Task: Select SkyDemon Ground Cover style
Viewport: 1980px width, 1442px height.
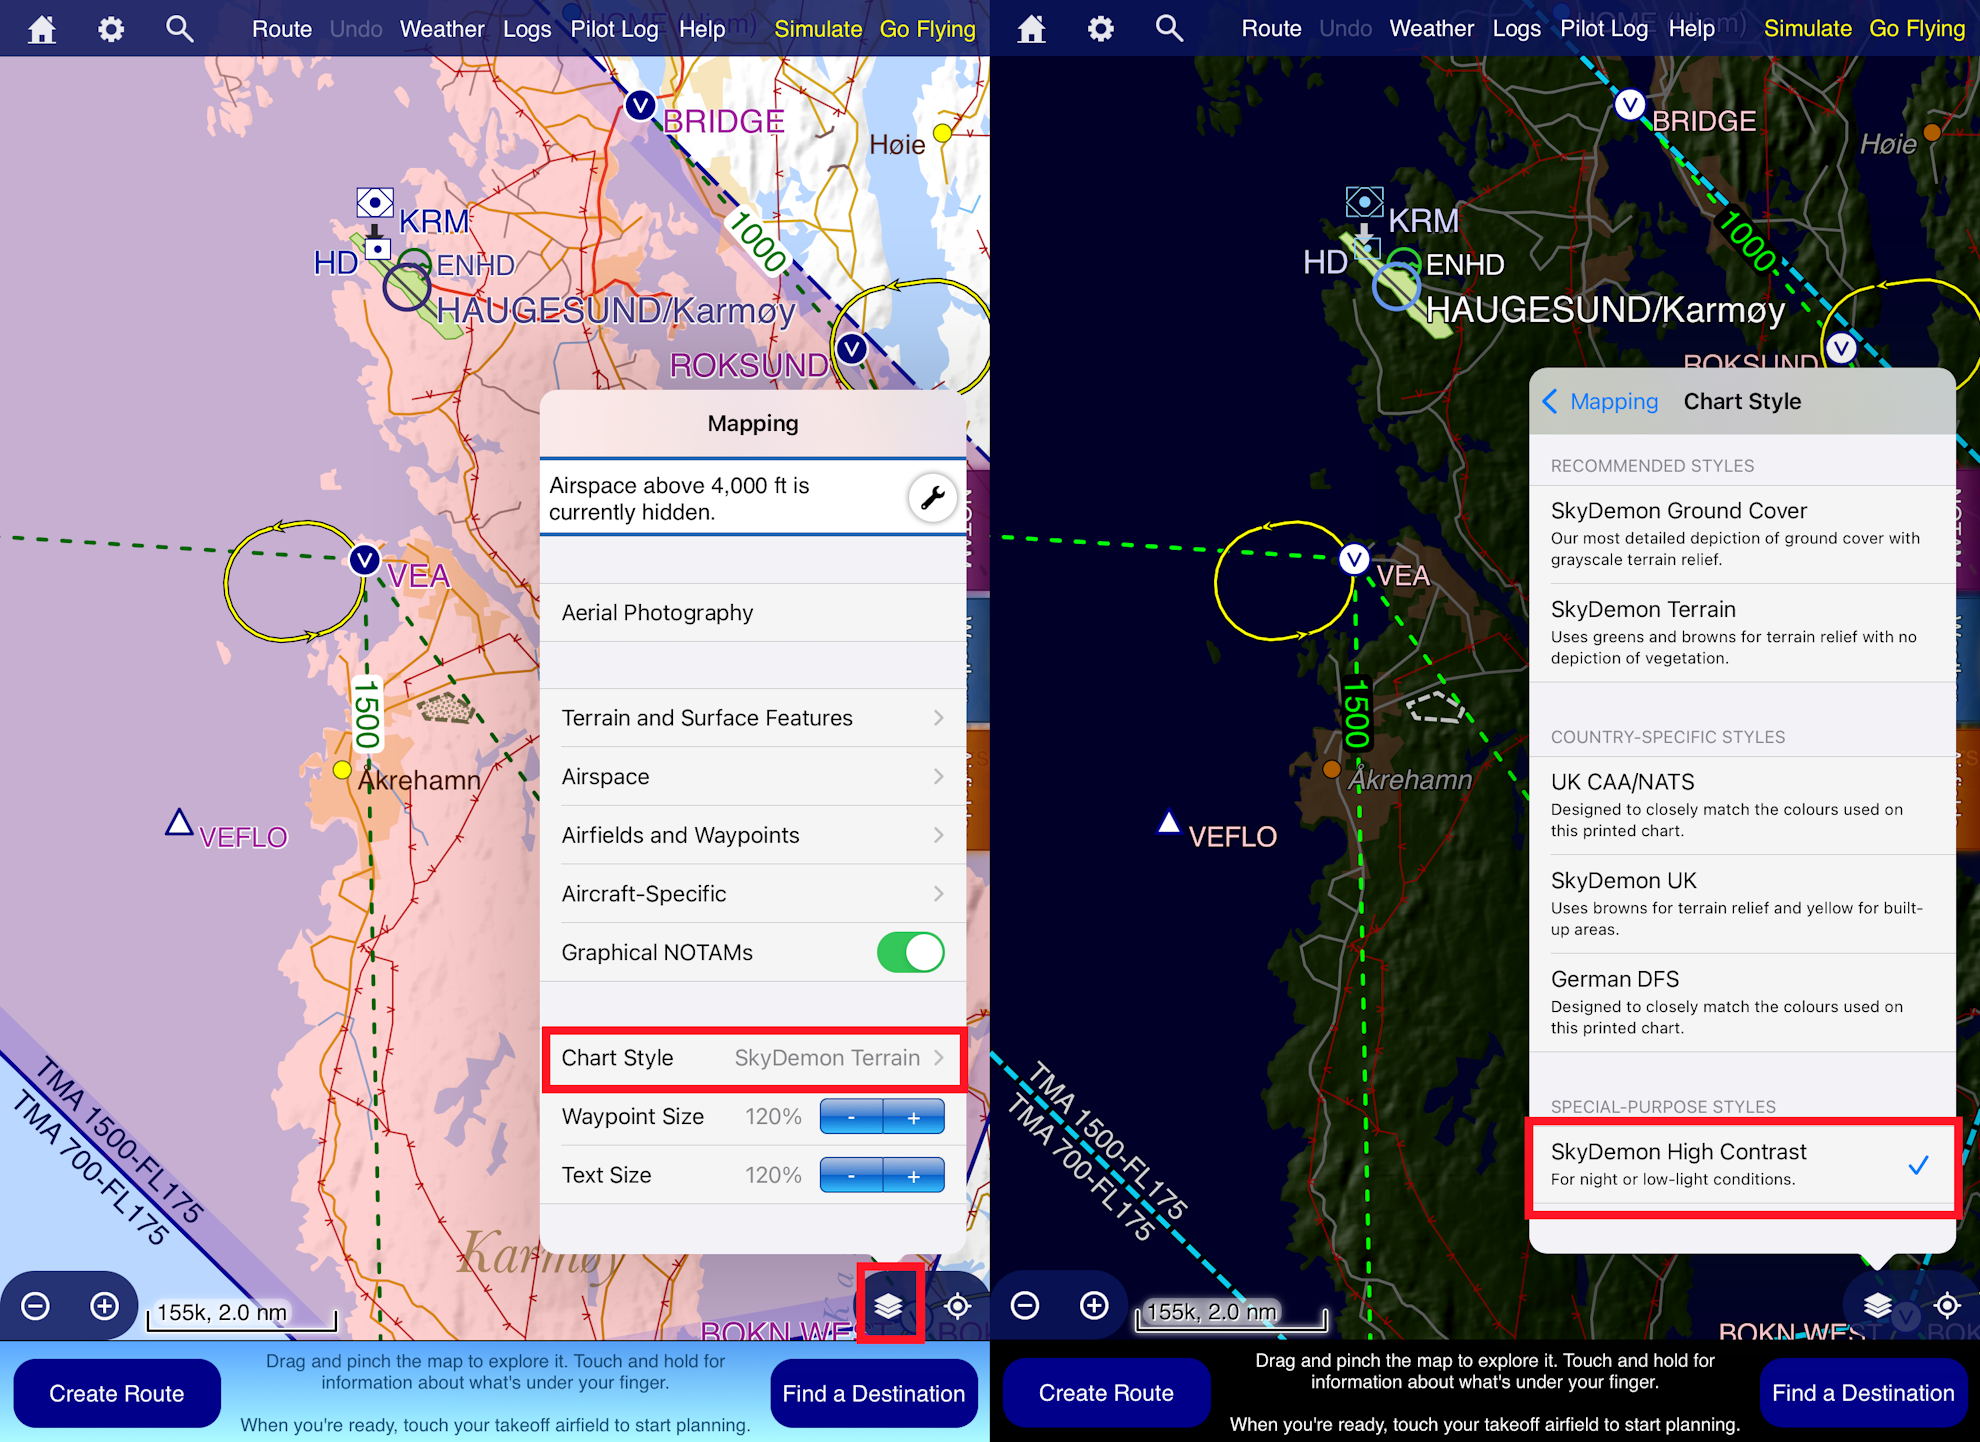Action: [x=1742, y=534]
